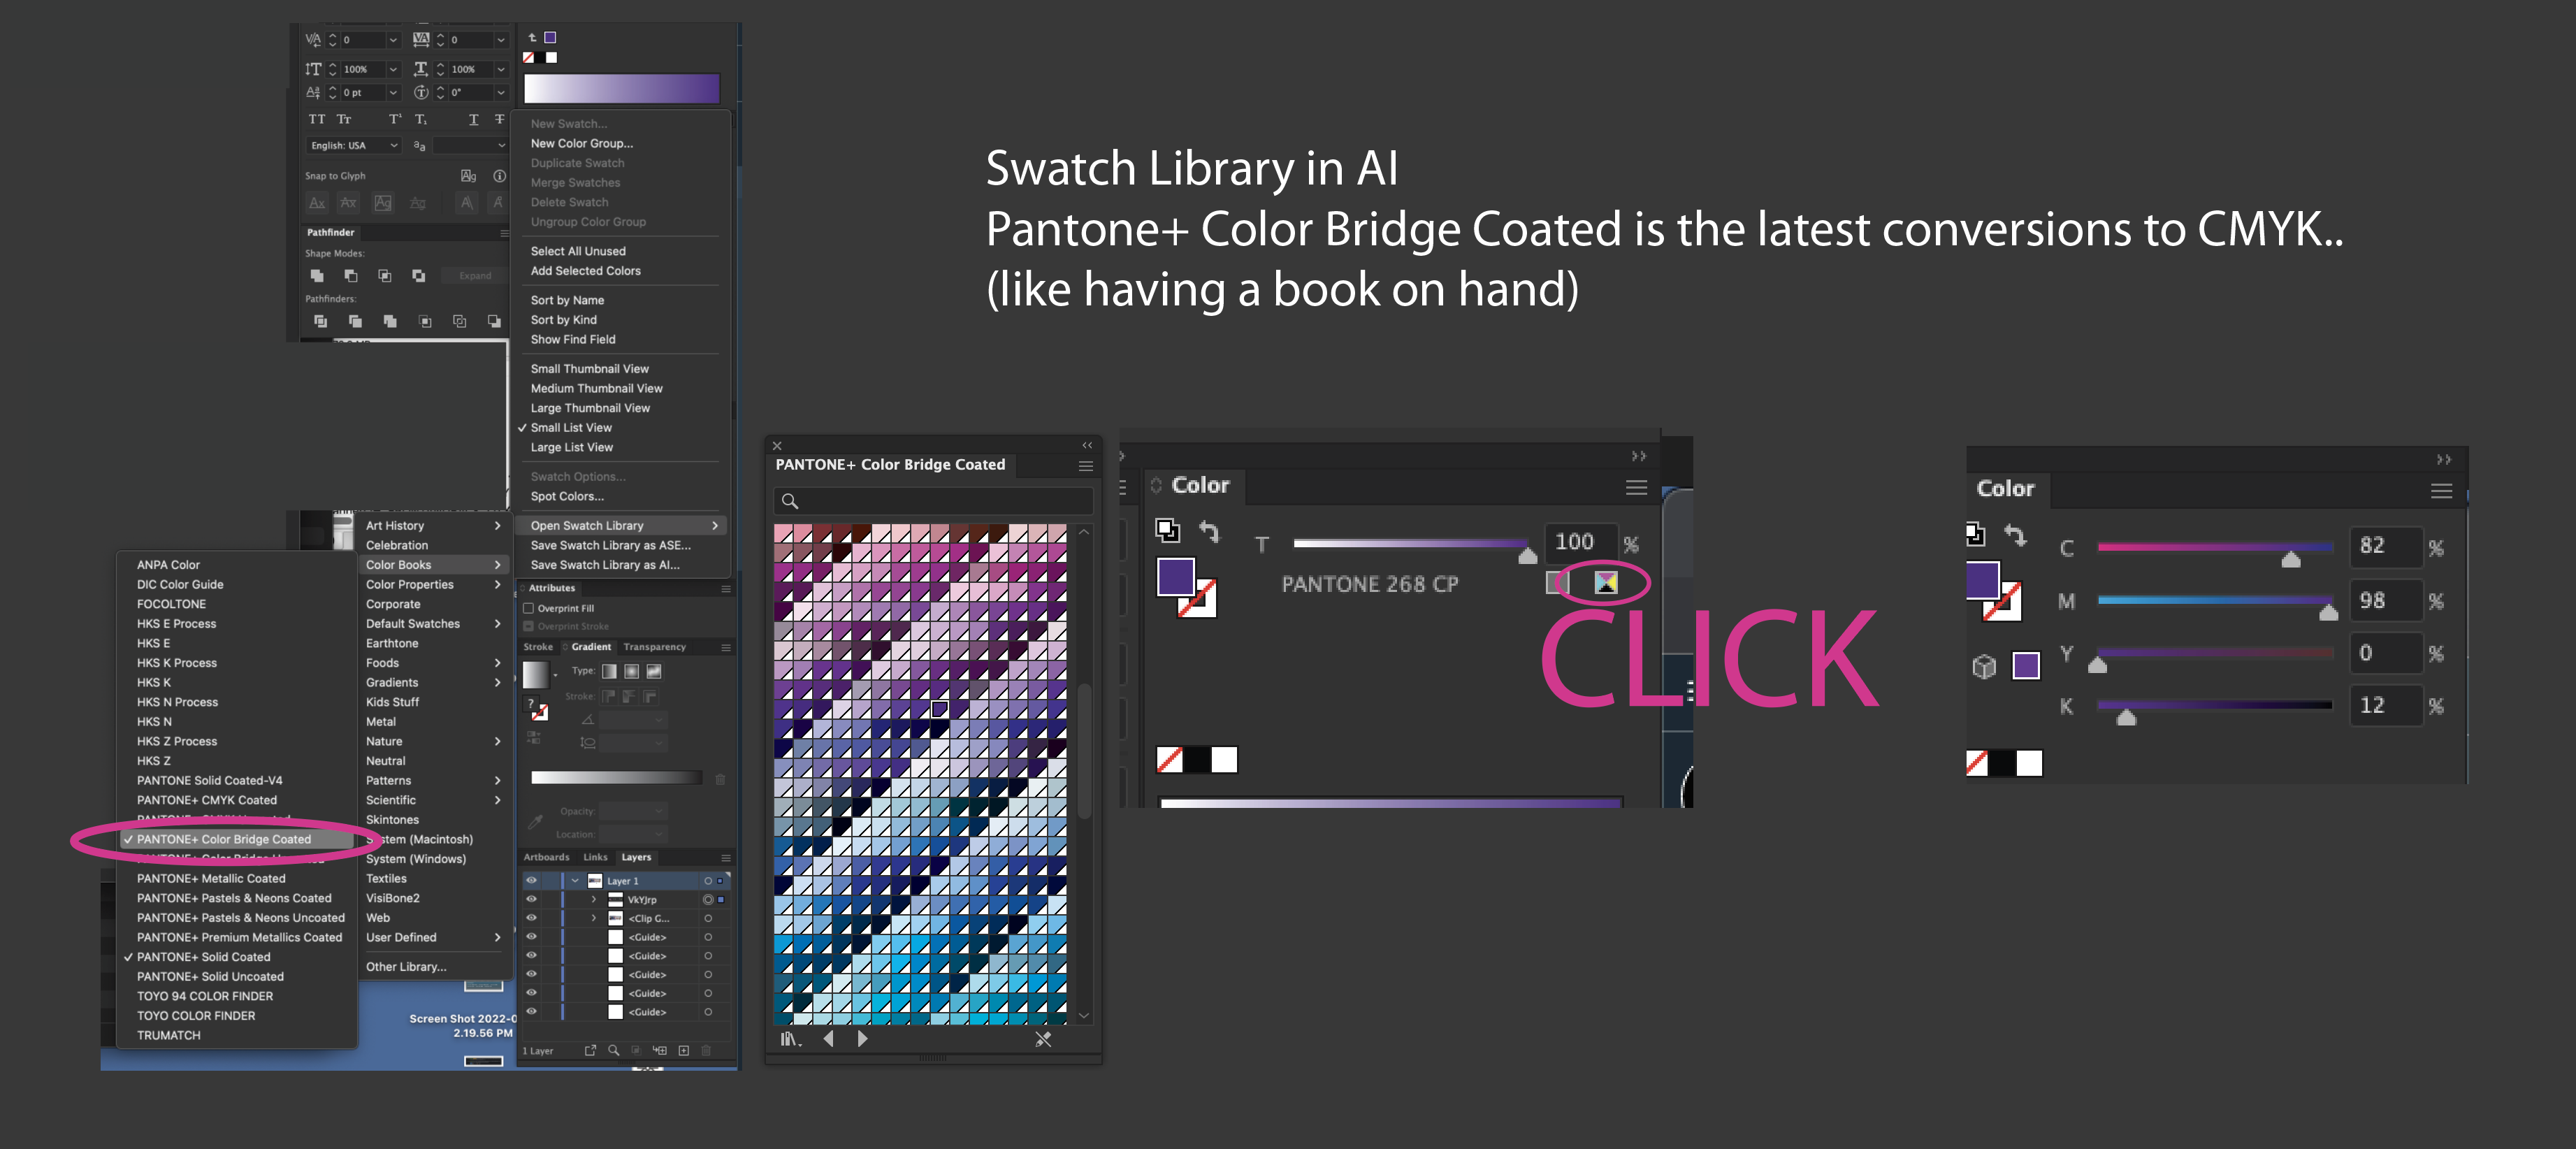Image resolution: width=2576 pixels, height=1149 pixels.
Task: Click swap fill and stroke arrow in middle Color panel
Action: click(1209, 531)
